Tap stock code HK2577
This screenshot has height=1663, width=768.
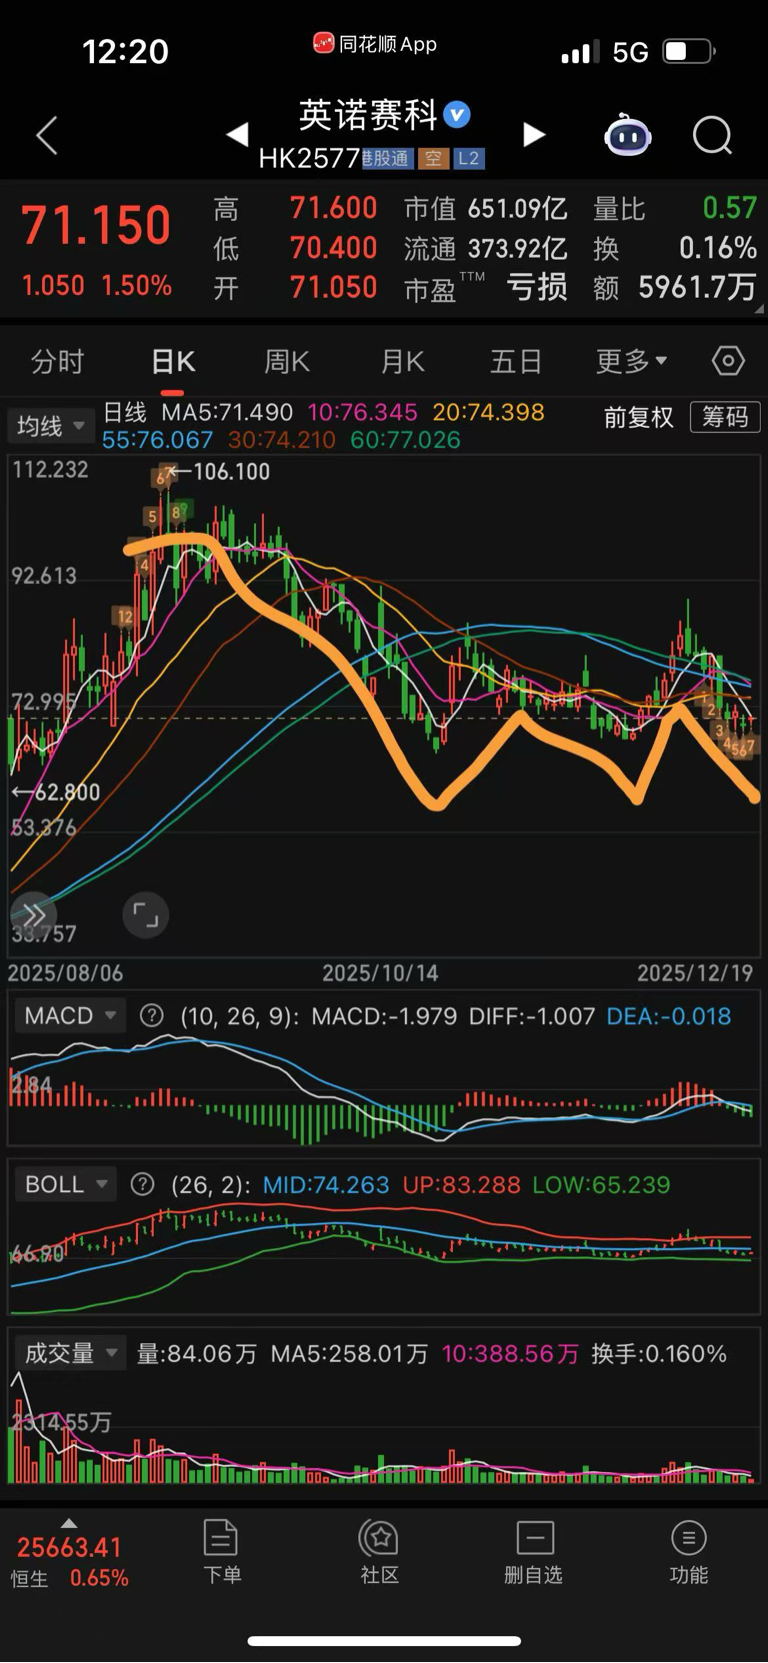click(309, 158)
